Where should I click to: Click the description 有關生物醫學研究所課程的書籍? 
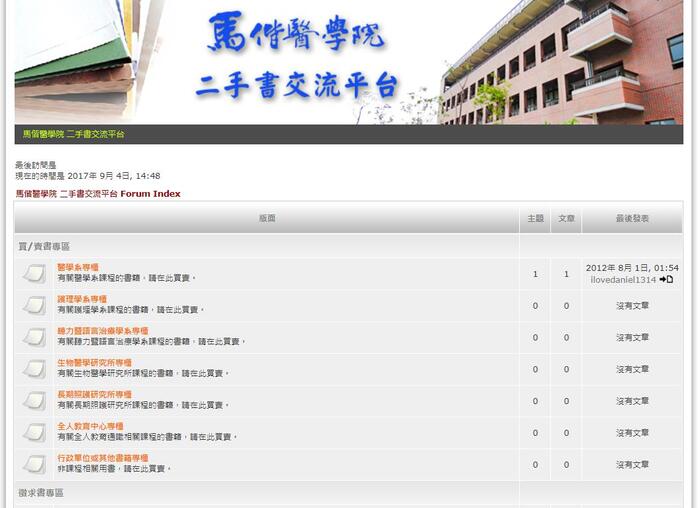143,373
